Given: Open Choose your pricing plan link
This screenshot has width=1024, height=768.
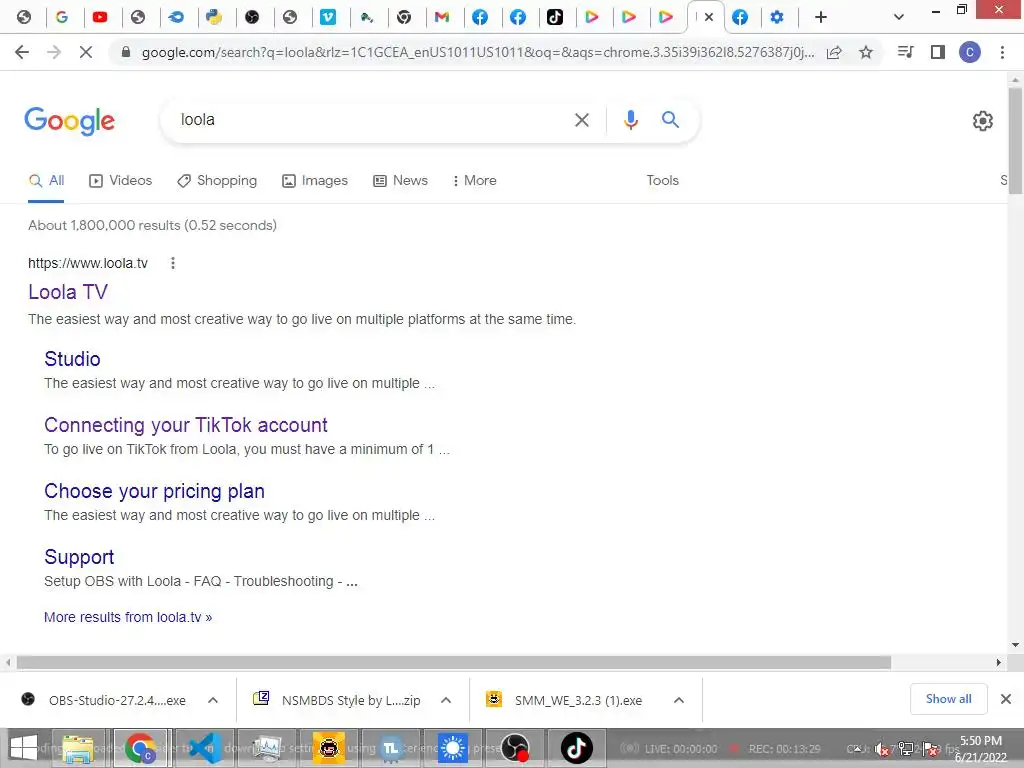Looking at the screenshot, I should tap(155, 491).
